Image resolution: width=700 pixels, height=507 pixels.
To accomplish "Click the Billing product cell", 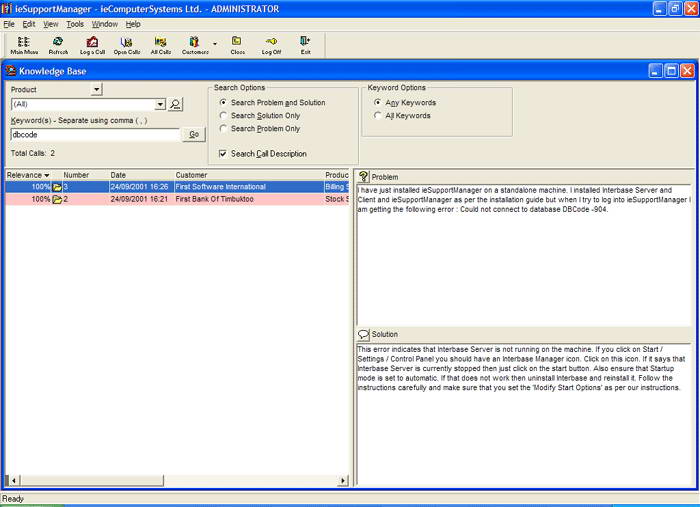I will pyautogui.click(x=337, y=187).
